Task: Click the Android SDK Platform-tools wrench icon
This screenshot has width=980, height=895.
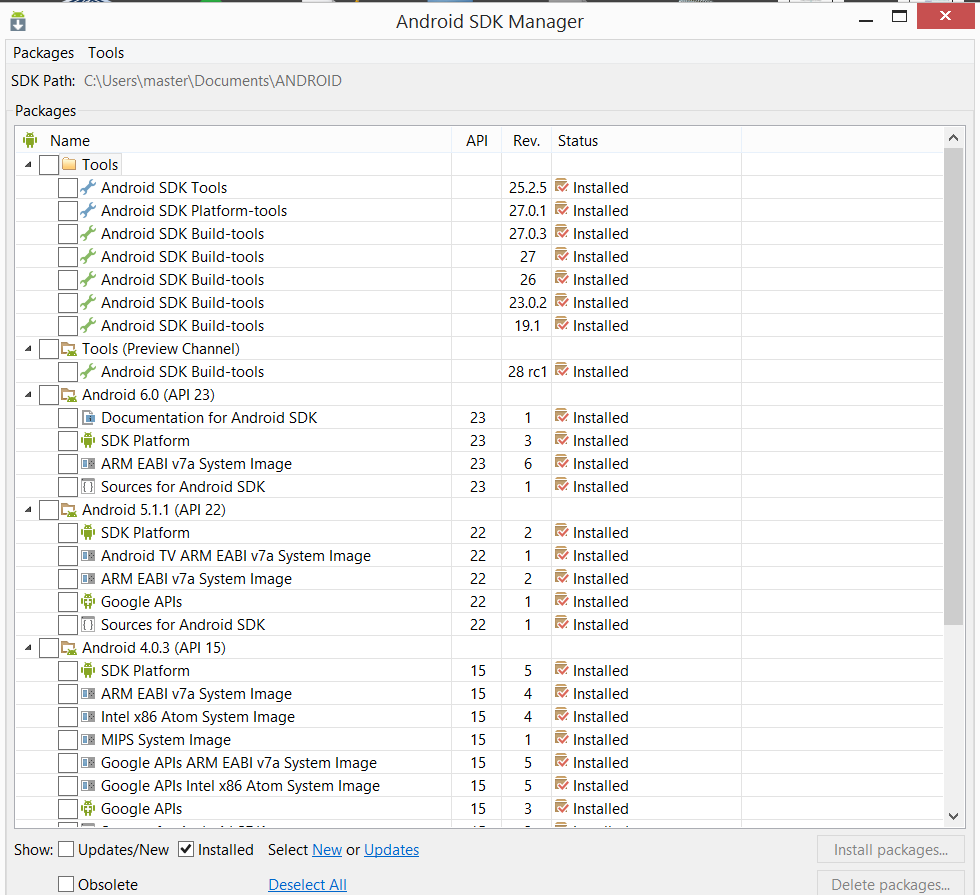Action: click(88, 210)
